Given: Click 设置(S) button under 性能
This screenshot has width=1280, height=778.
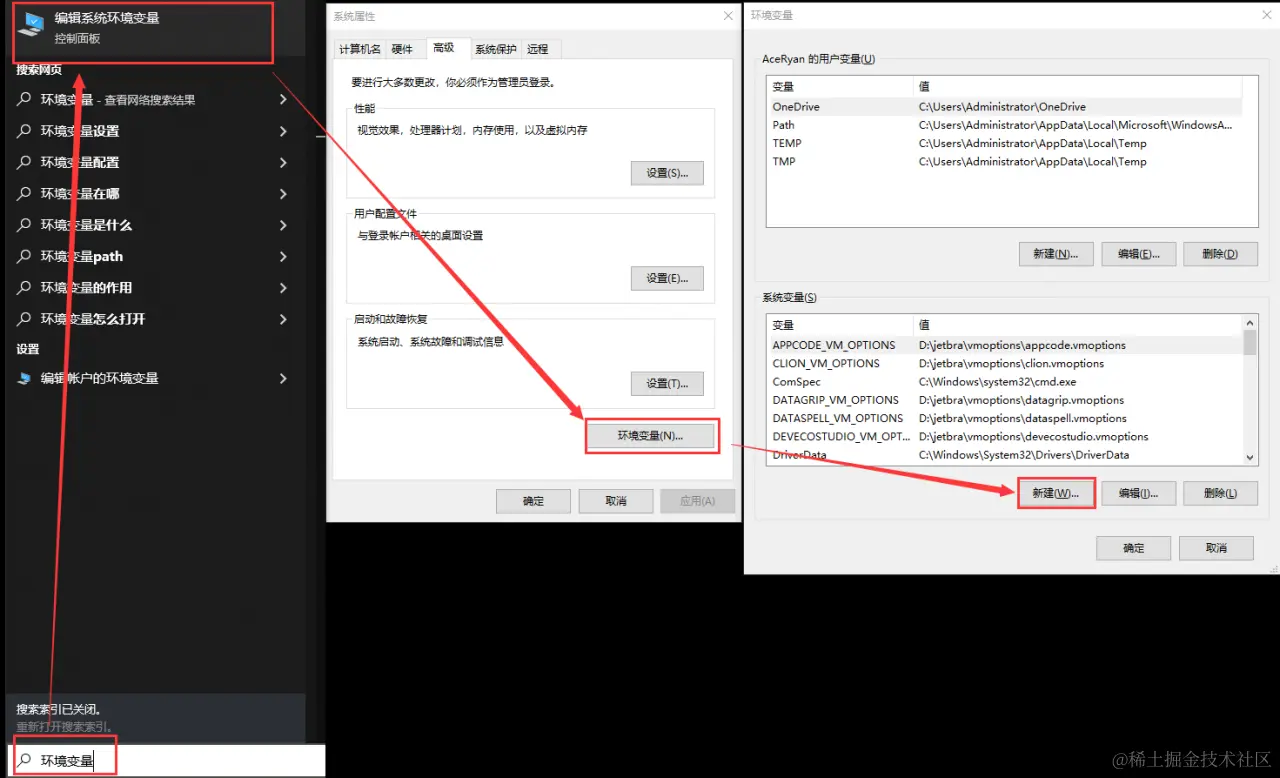Looking at the screenshot, I should (667, 173).
